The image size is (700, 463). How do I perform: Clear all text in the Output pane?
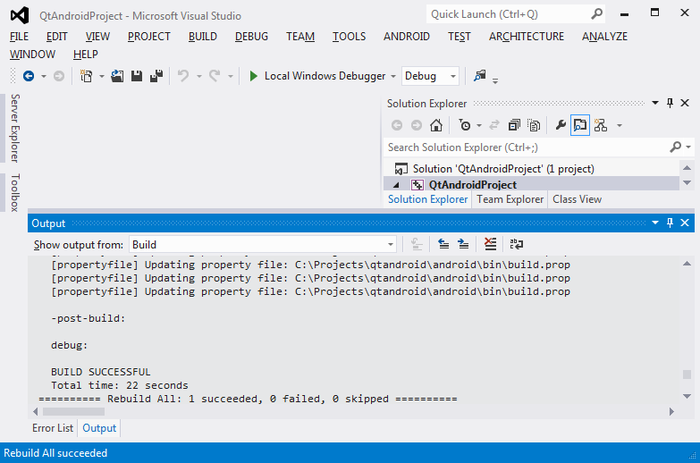[490, 244]
